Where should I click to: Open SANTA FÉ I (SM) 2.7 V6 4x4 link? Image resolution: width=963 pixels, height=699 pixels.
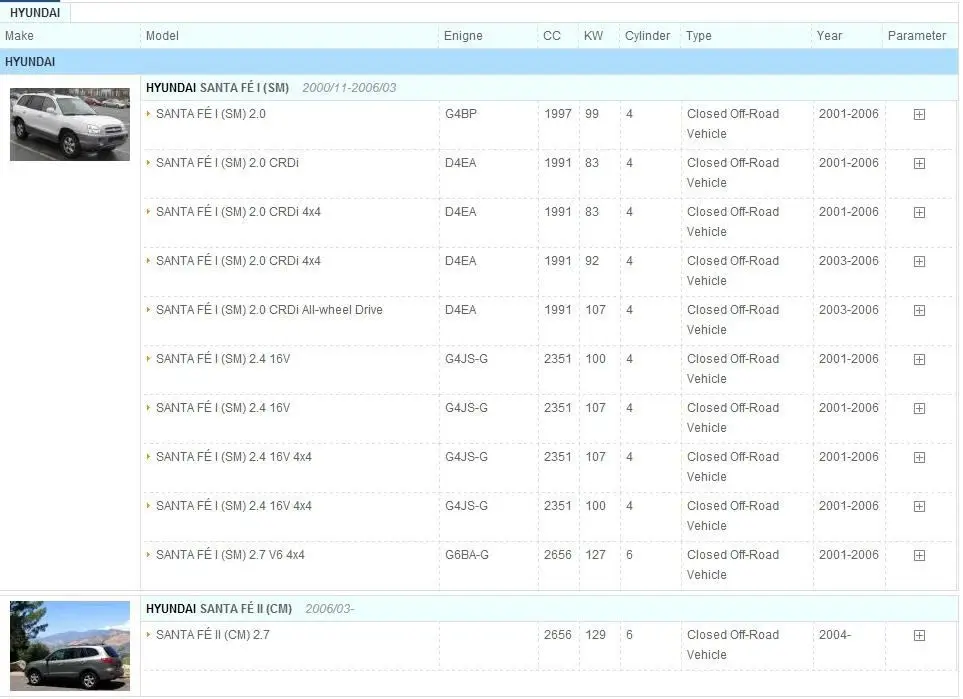[230, 555]
